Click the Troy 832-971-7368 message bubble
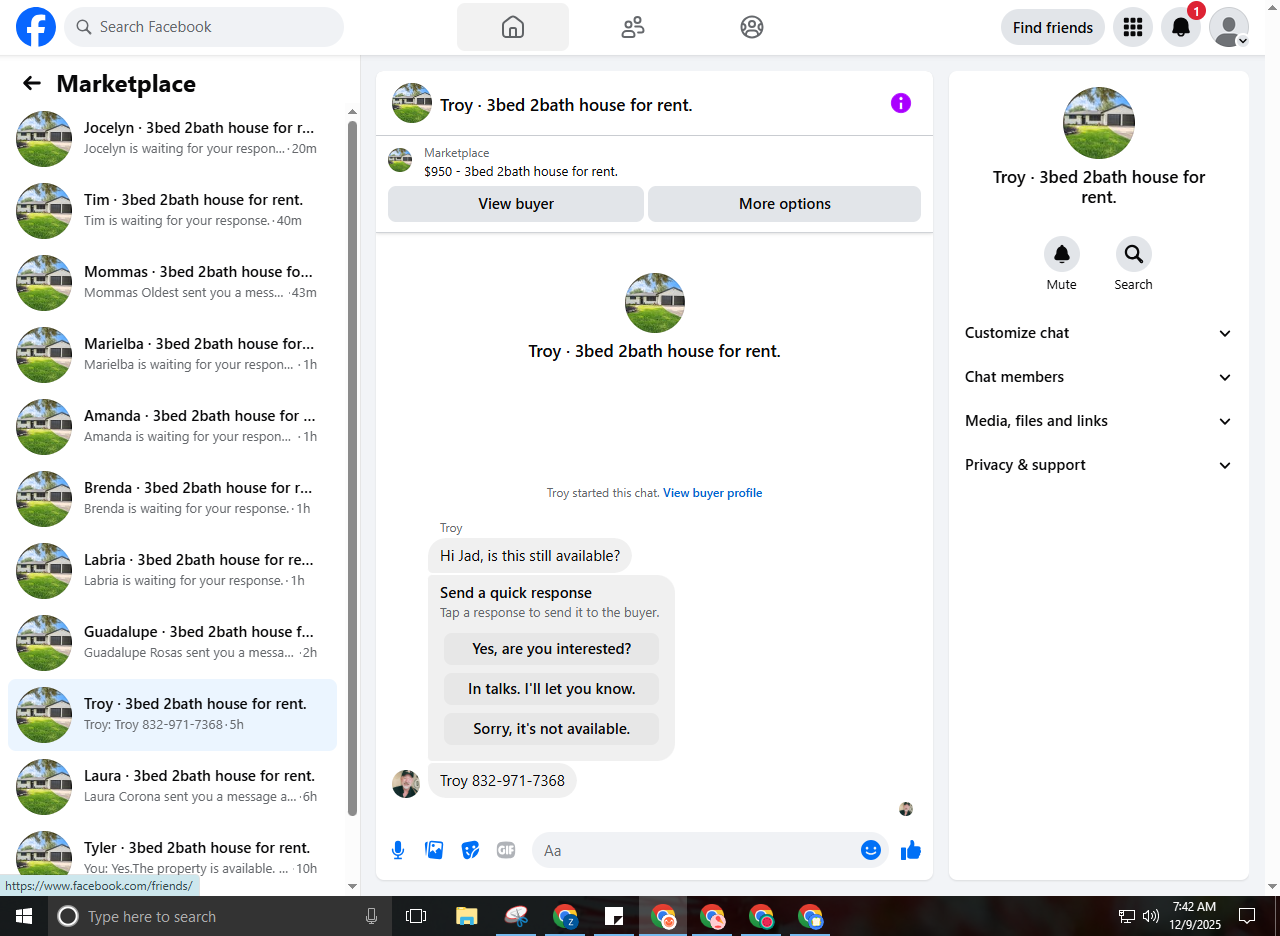This screenshot has width=1280, height=936. [x=502, y=781]
